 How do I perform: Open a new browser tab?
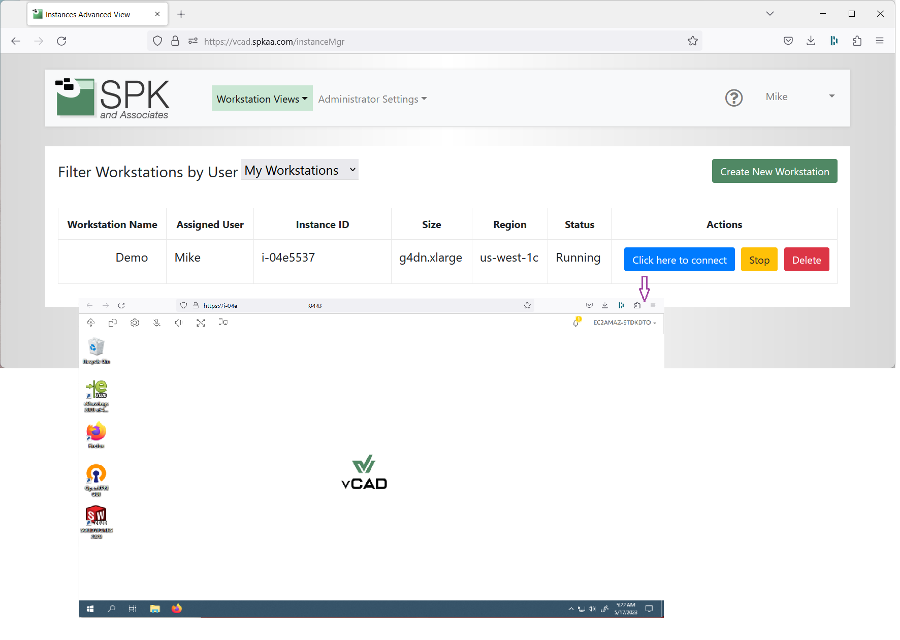point(181,14)
